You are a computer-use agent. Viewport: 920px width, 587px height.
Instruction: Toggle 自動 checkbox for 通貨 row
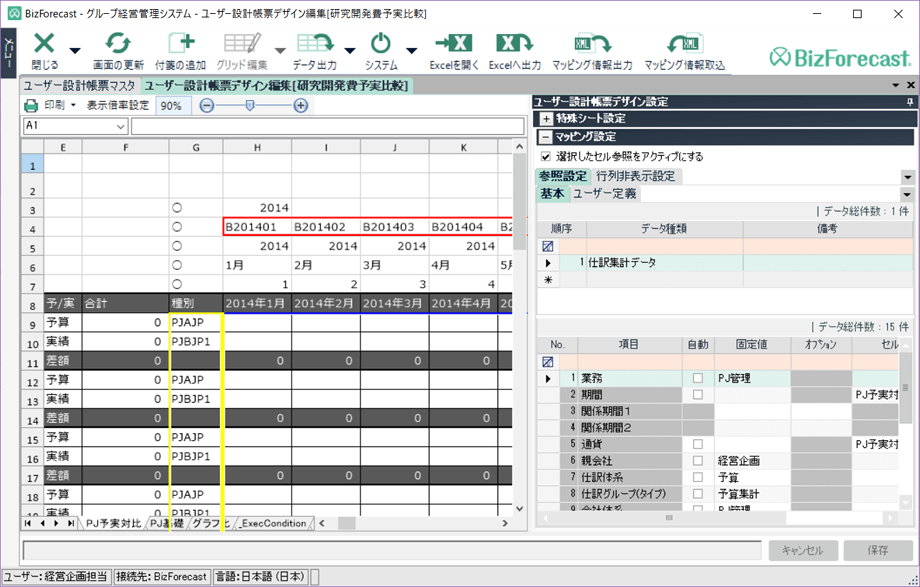(698, 444)
